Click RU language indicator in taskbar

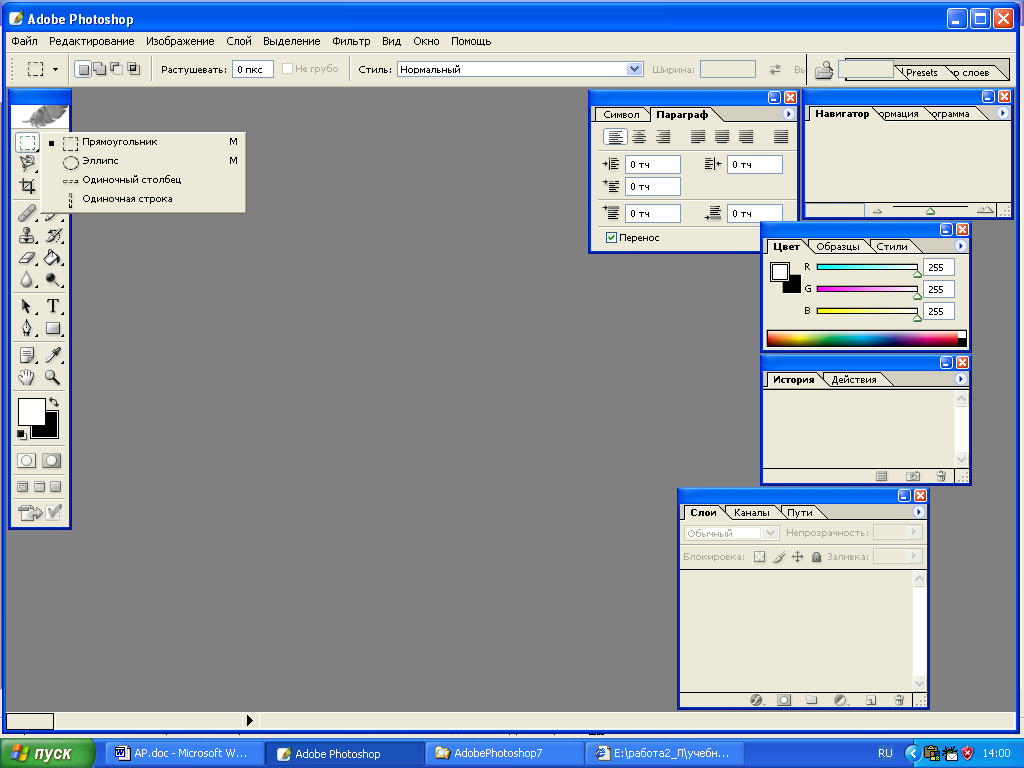[x=885, y=753]
